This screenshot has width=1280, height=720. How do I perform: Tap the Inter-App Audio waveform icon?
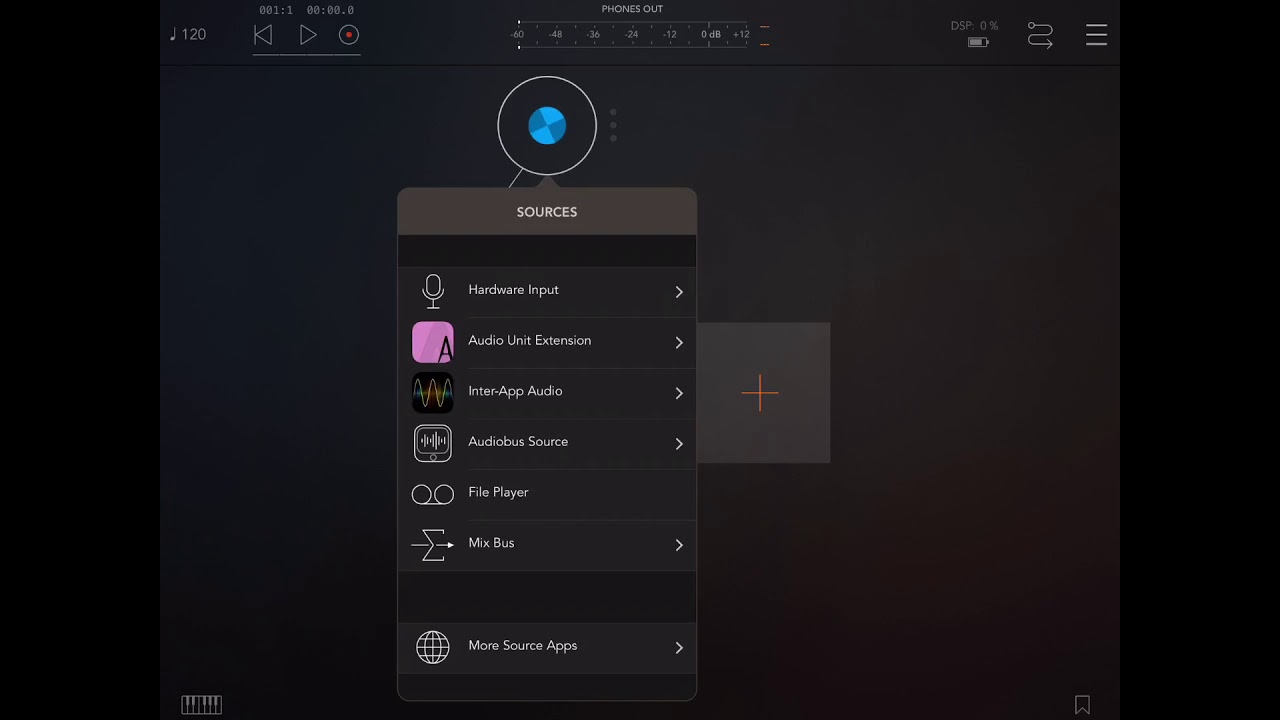[x=433, y=393]
